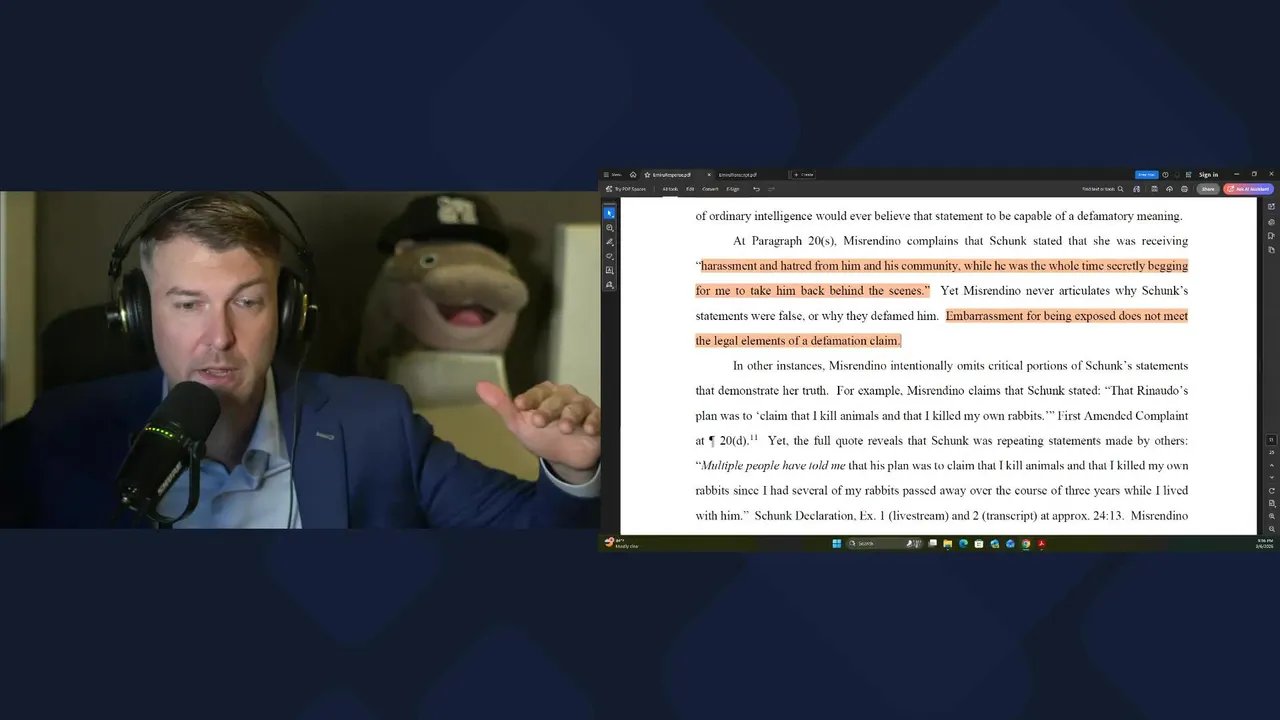This screenshot has width=1280, height=720.
Task: Open Adobe Acrobat from taskbar
Action: 1041,543
